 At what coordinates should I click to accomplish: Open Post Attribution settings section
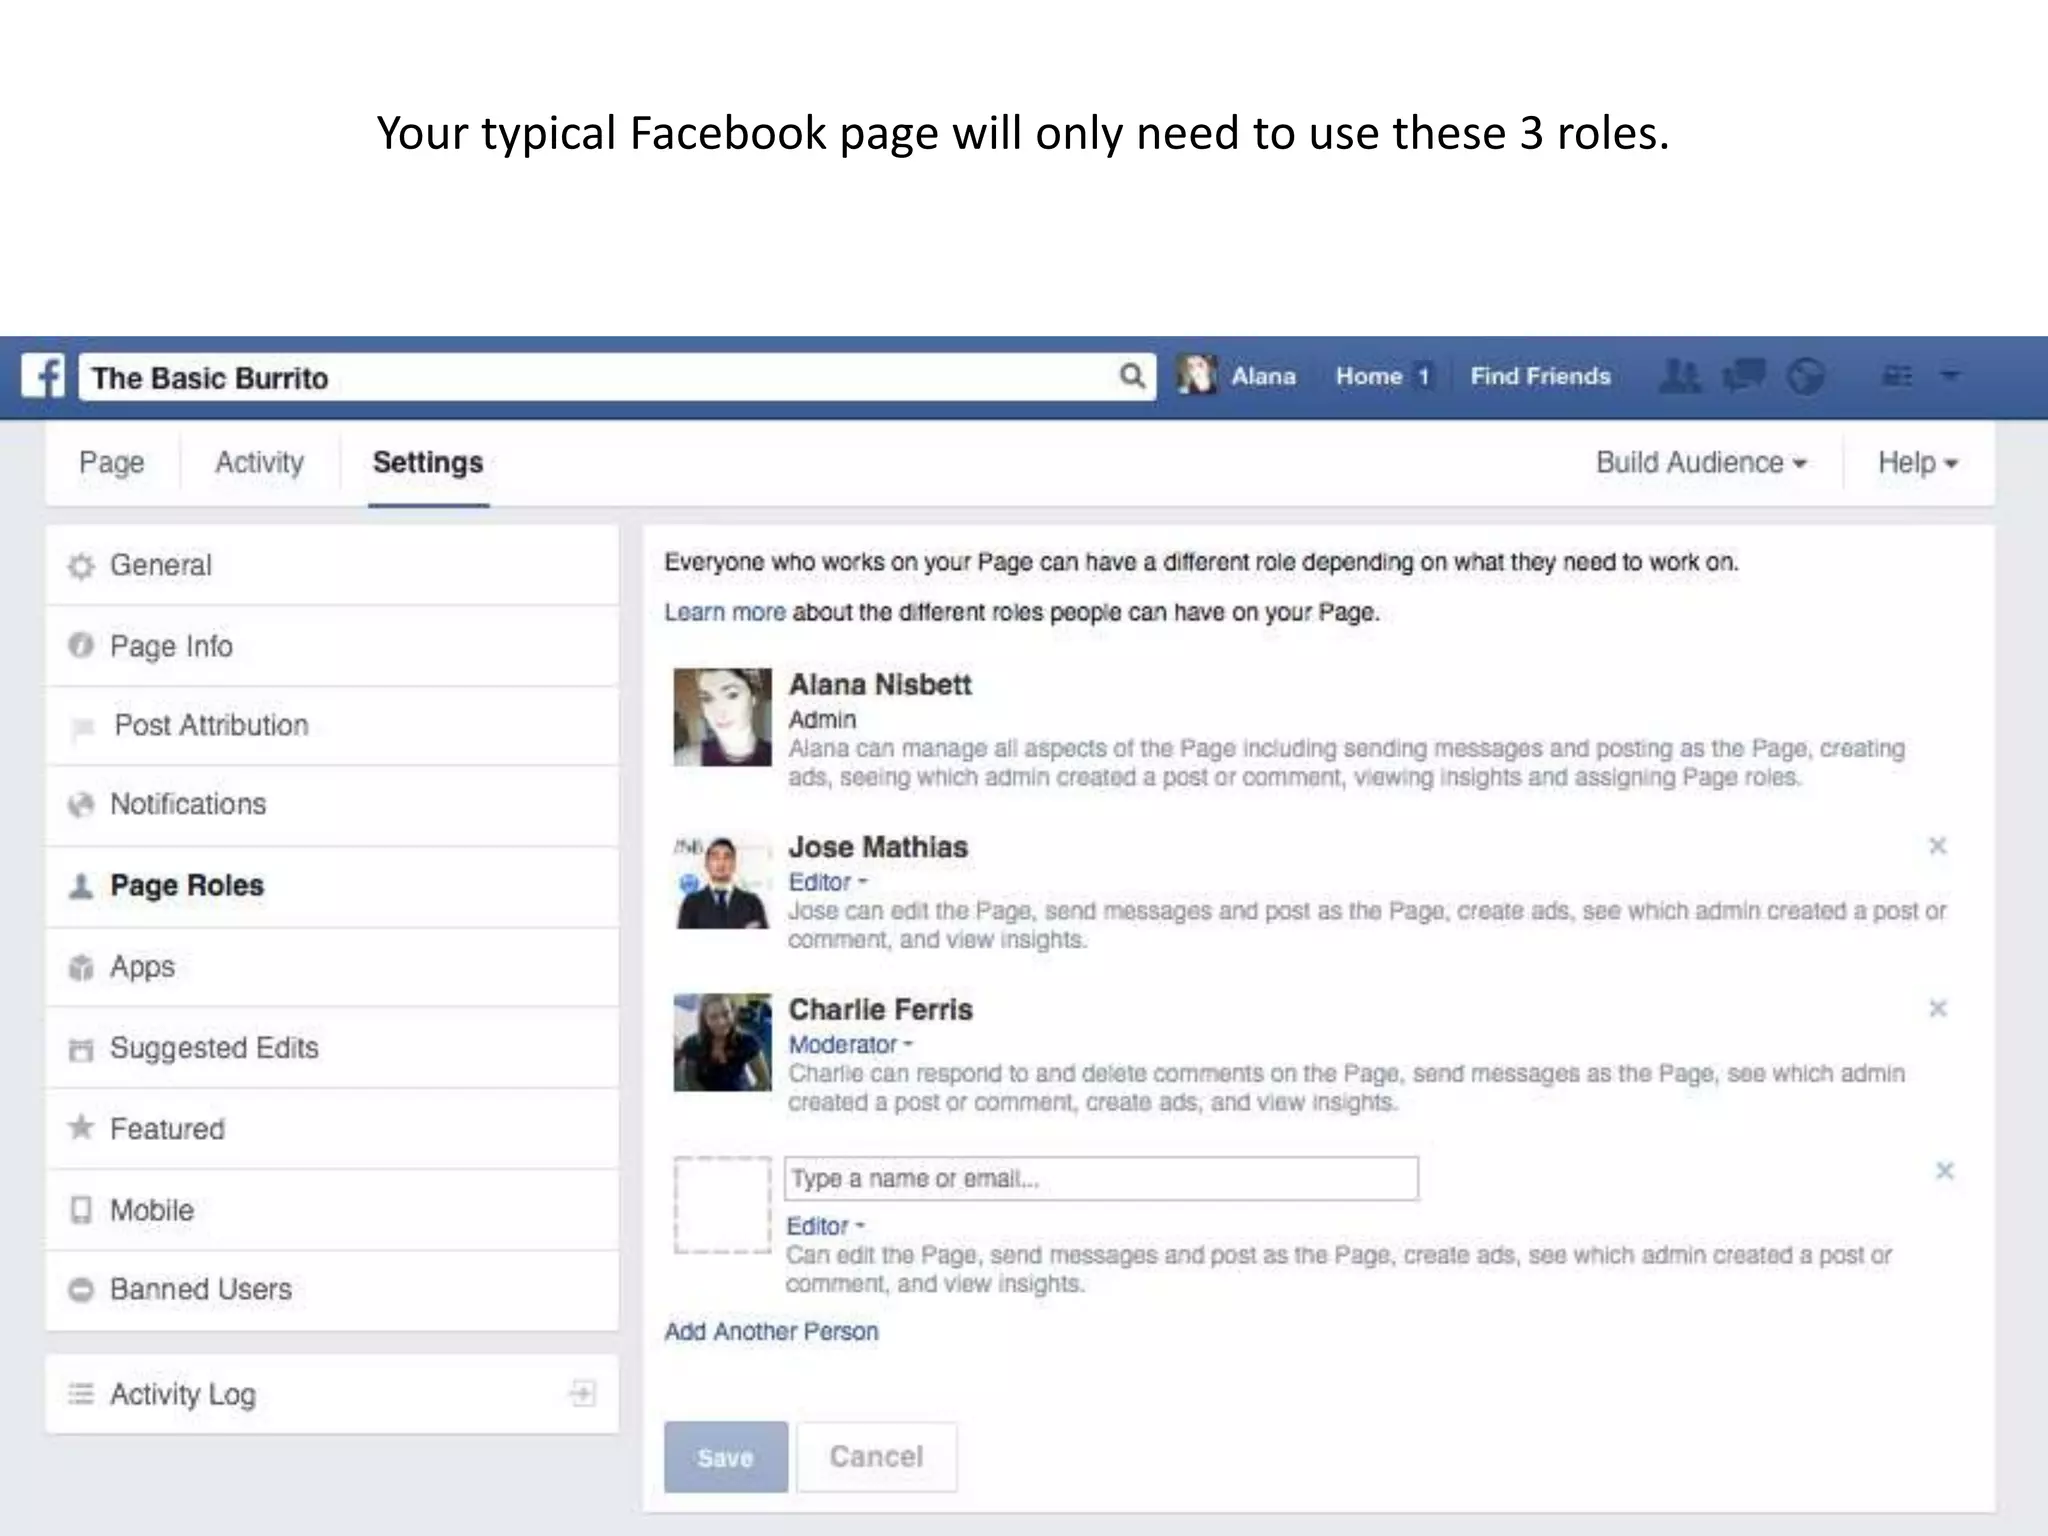332,726
